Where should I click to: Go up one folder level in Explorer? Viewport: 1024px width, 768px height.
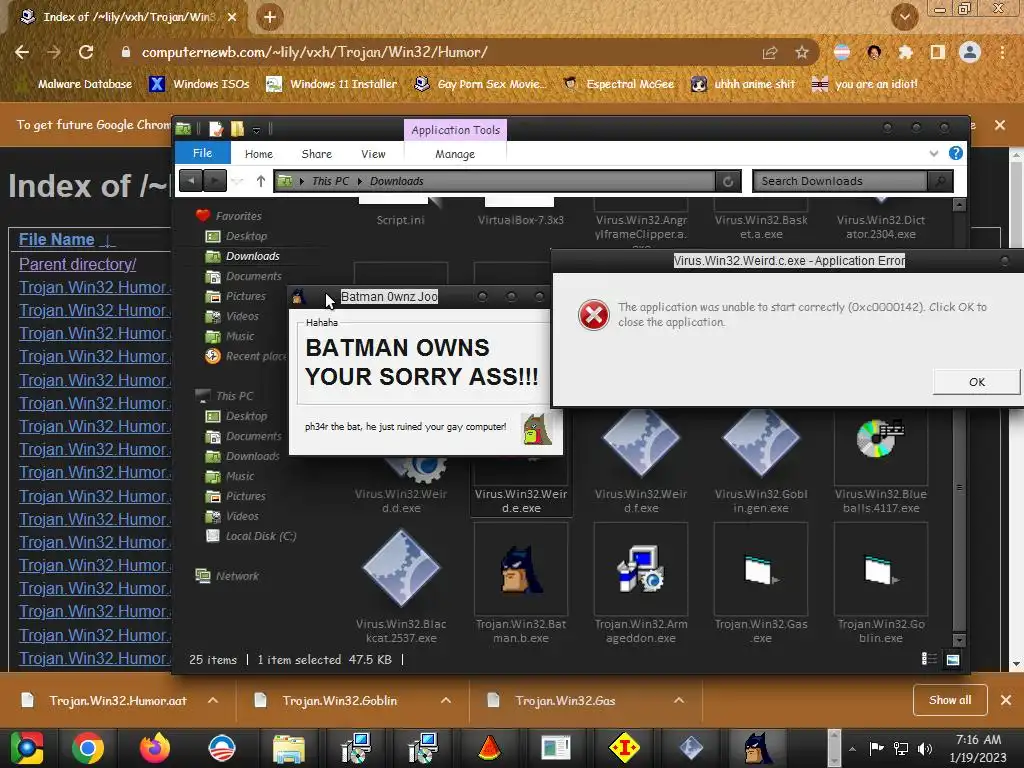coord(261,181)
